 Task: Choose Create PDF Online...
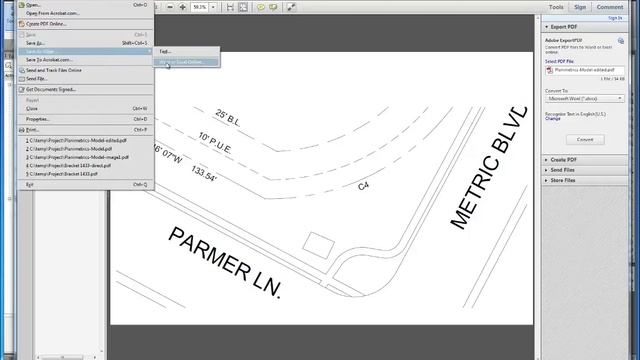point(85,24)
